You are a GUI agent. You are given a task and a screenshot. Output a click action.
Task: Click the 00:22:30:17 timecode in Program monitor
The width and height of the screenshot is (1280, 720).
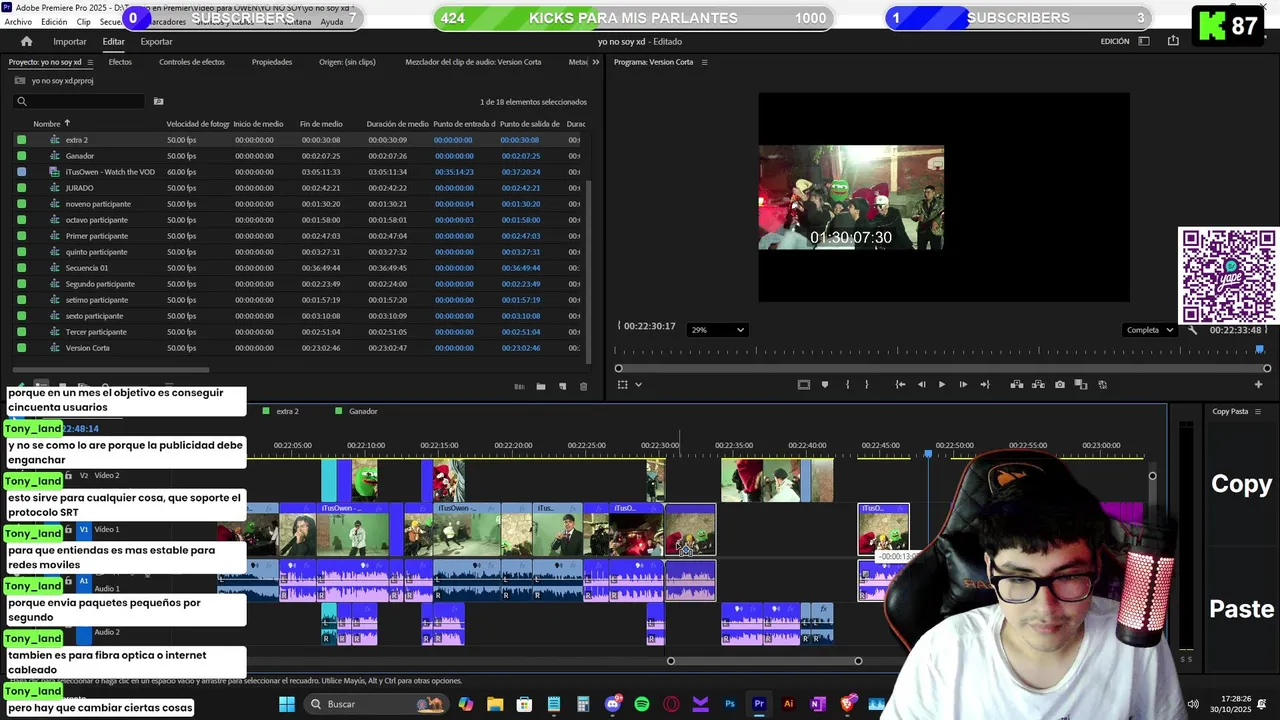pos(649,327)
